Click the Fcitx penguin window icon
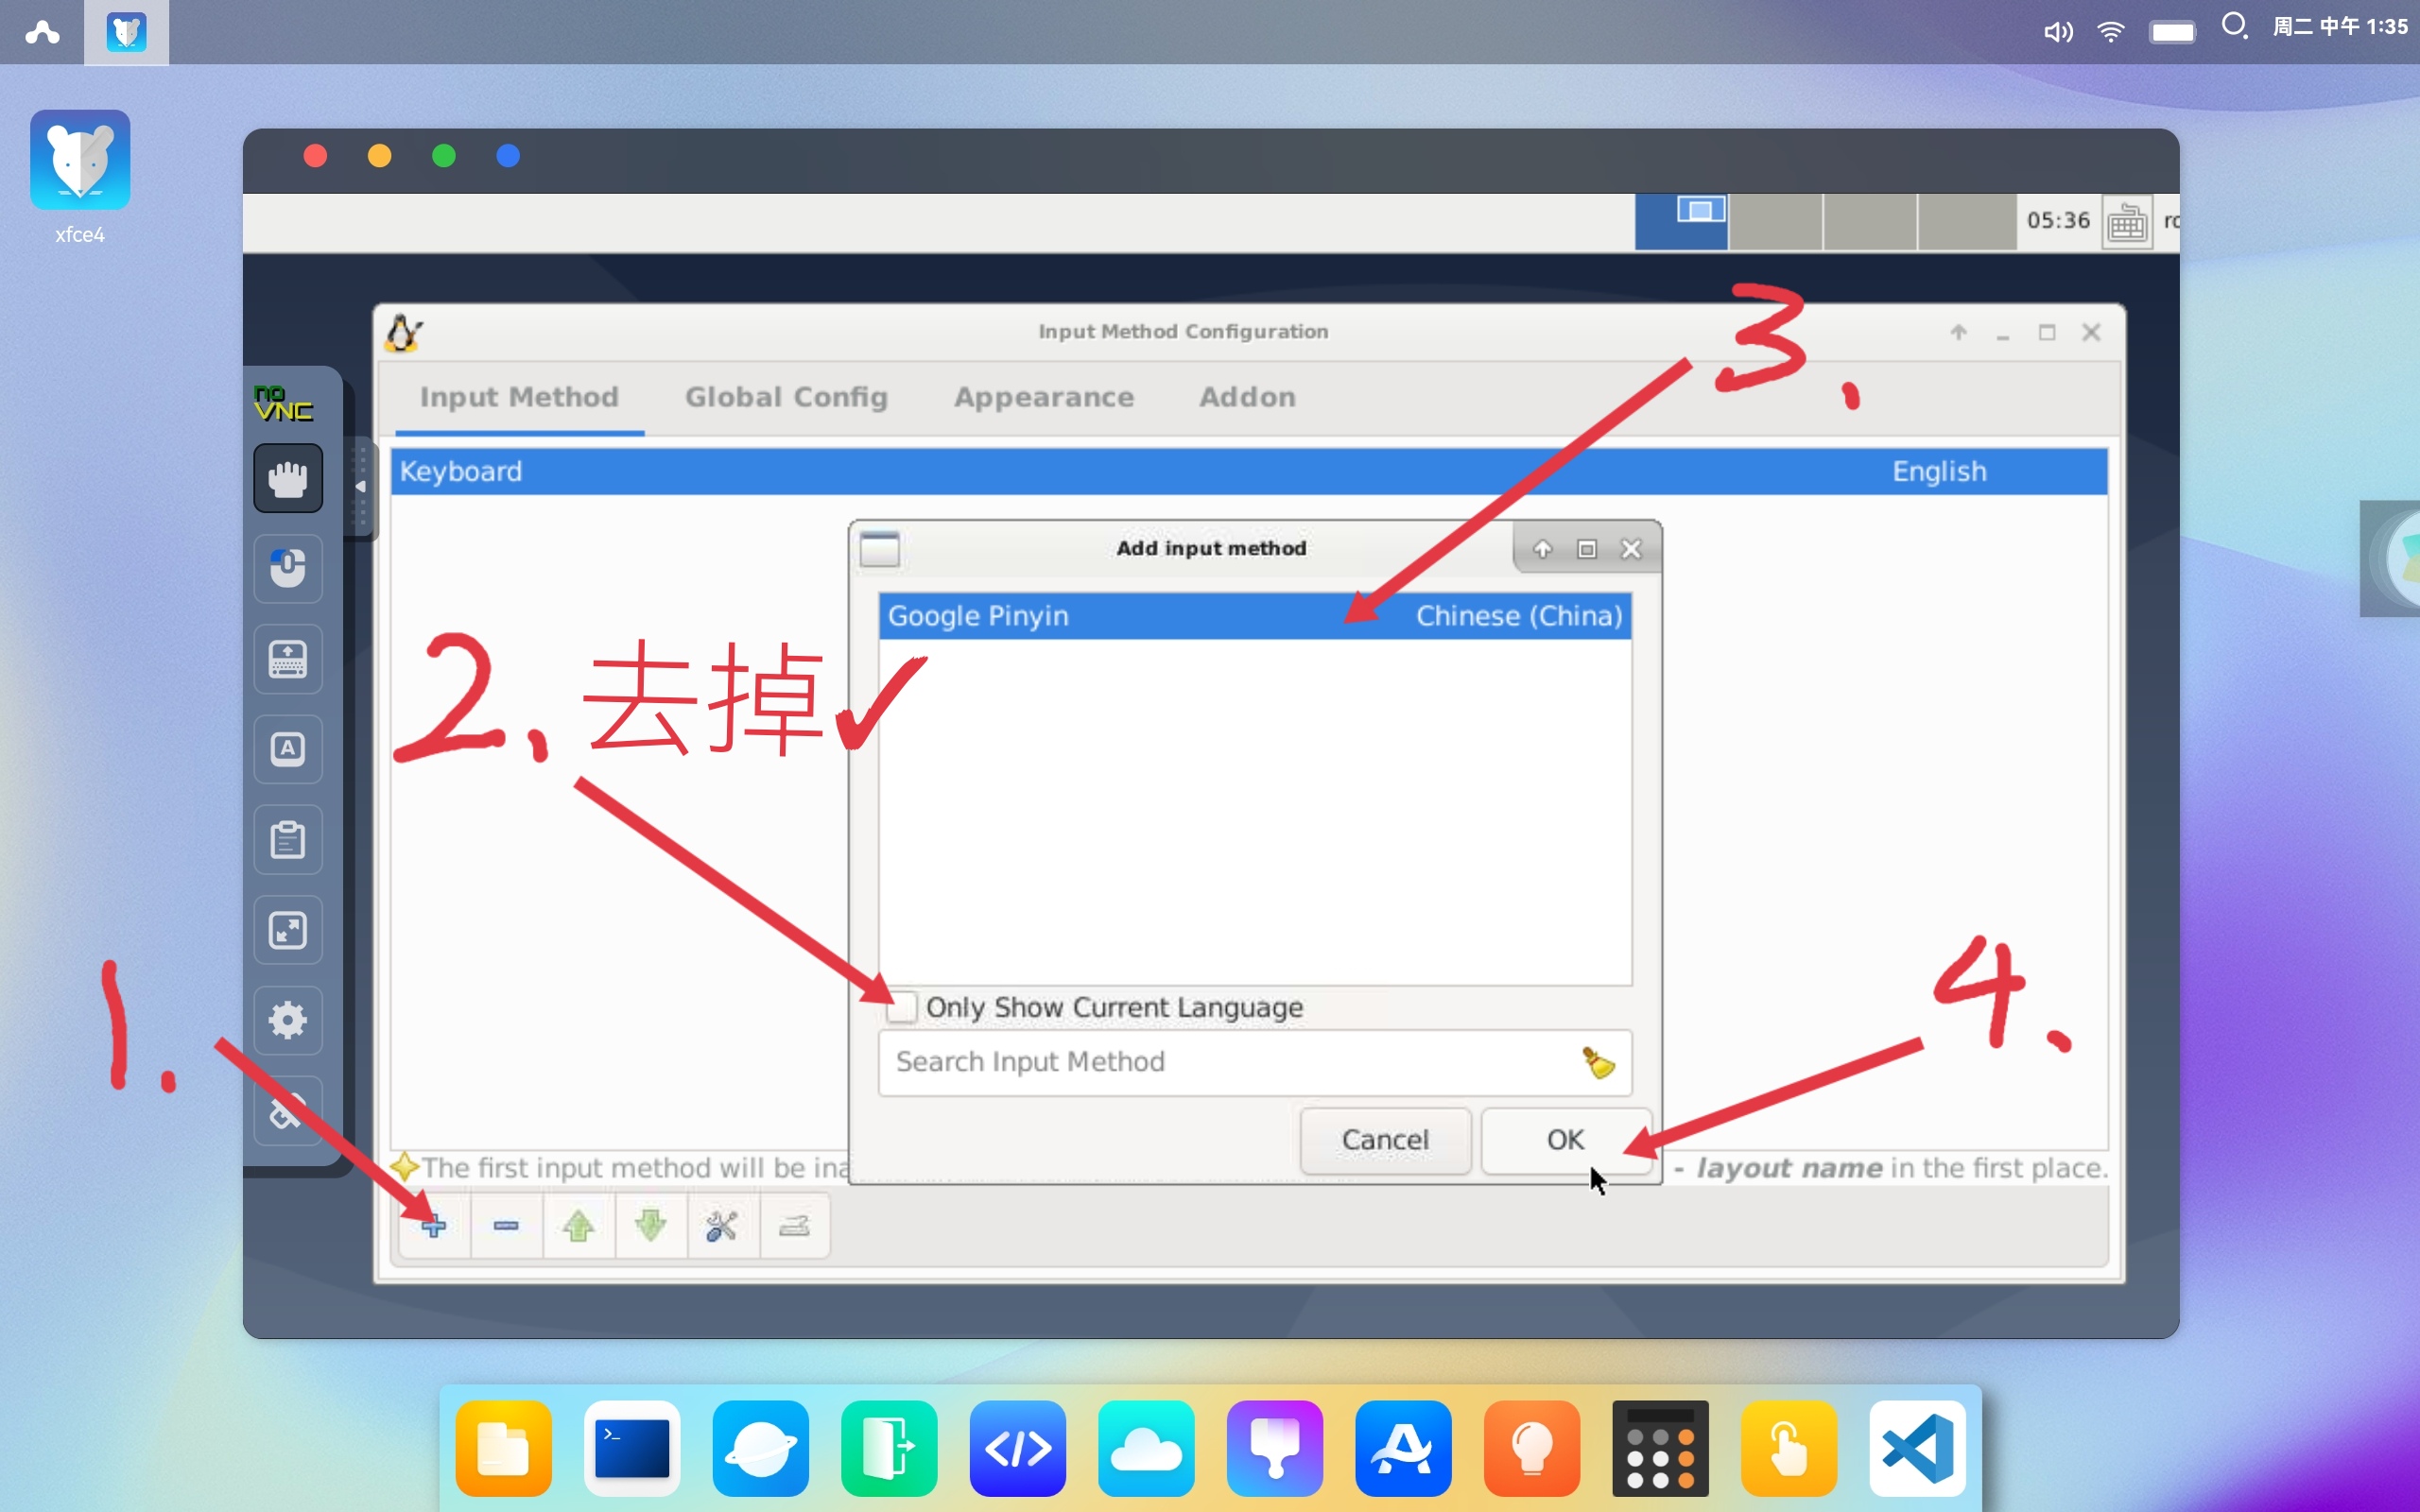This screenshot has width=2420, height=1512. (x=403, y=333)
